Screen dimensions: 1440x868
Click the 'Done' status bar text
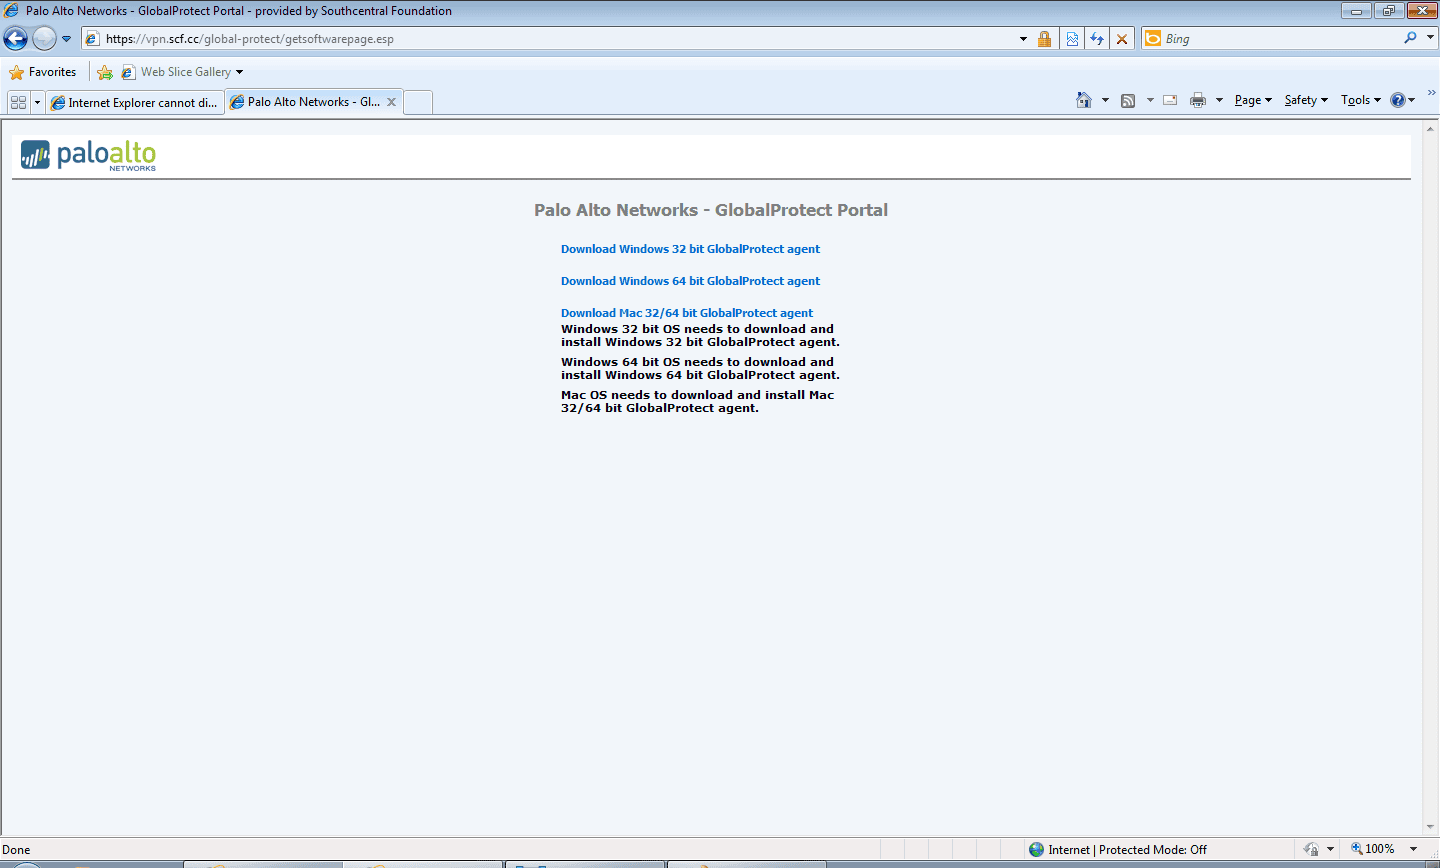tap(17, 850)
